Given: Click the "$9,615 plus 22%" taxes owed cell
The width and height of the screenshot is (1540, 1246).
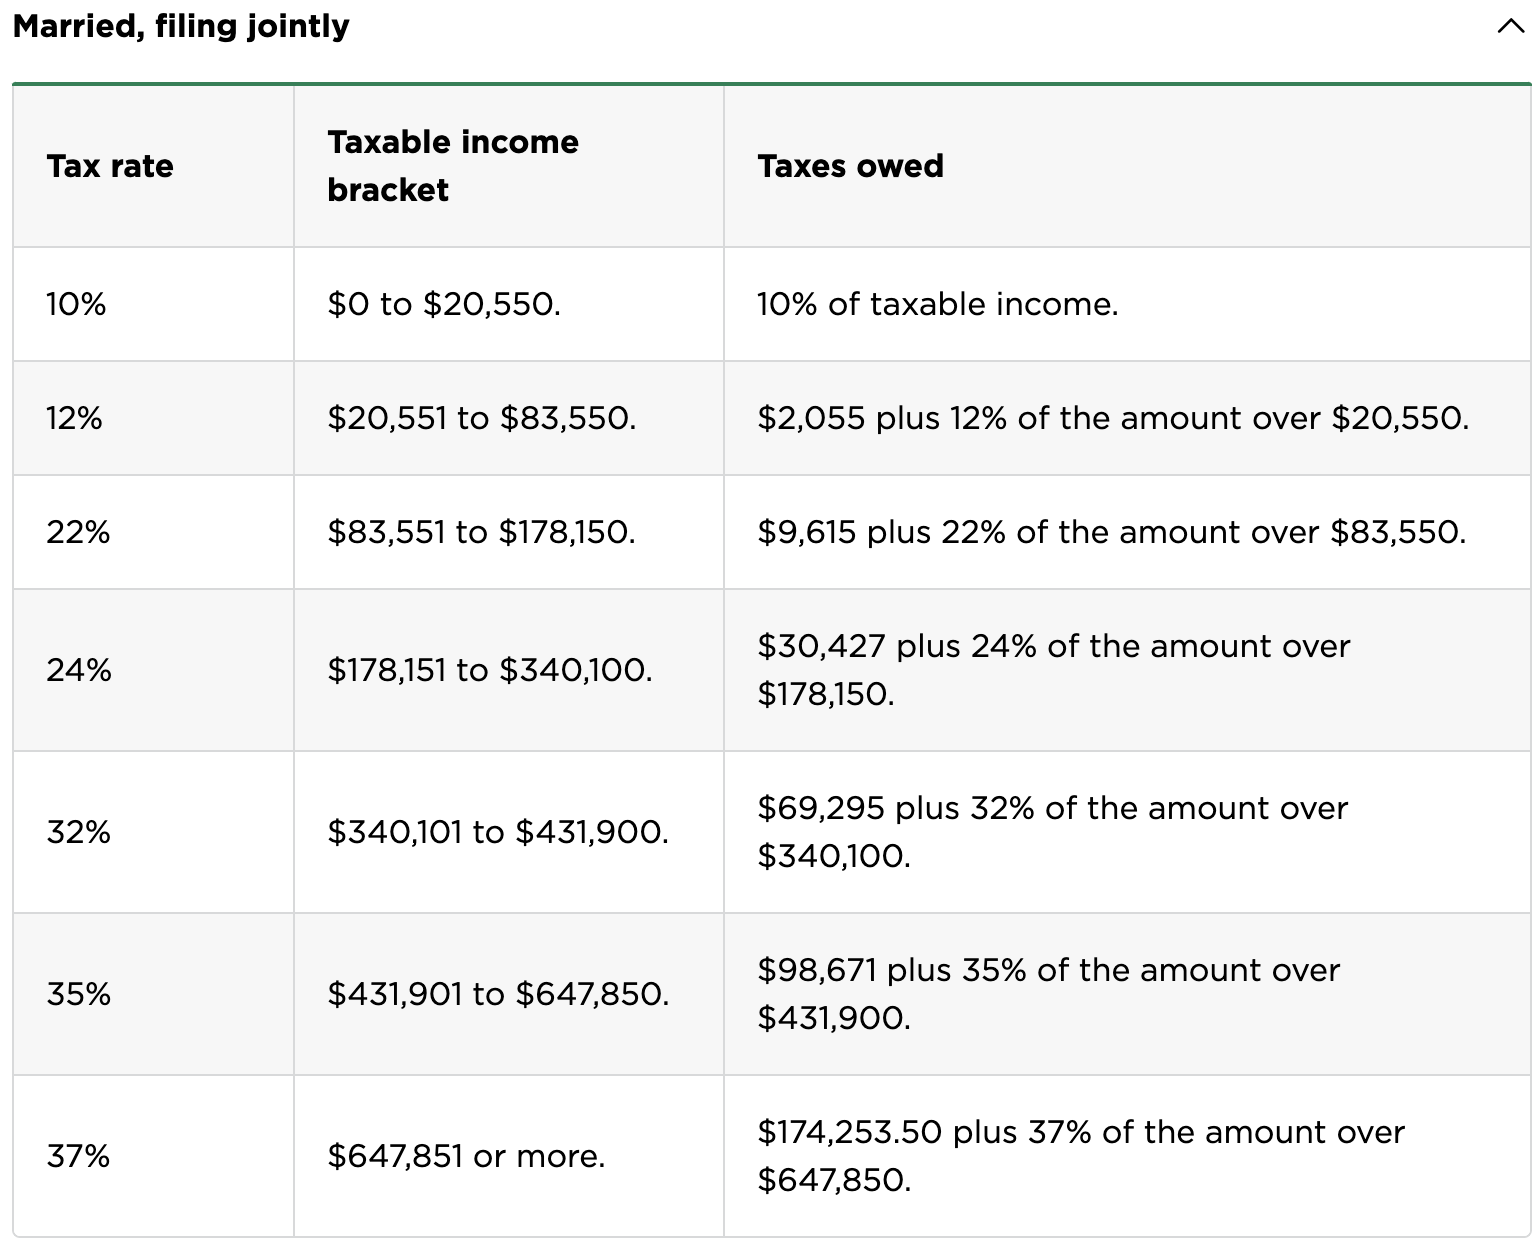Looking at the screenshot, I should [1111, 532].
